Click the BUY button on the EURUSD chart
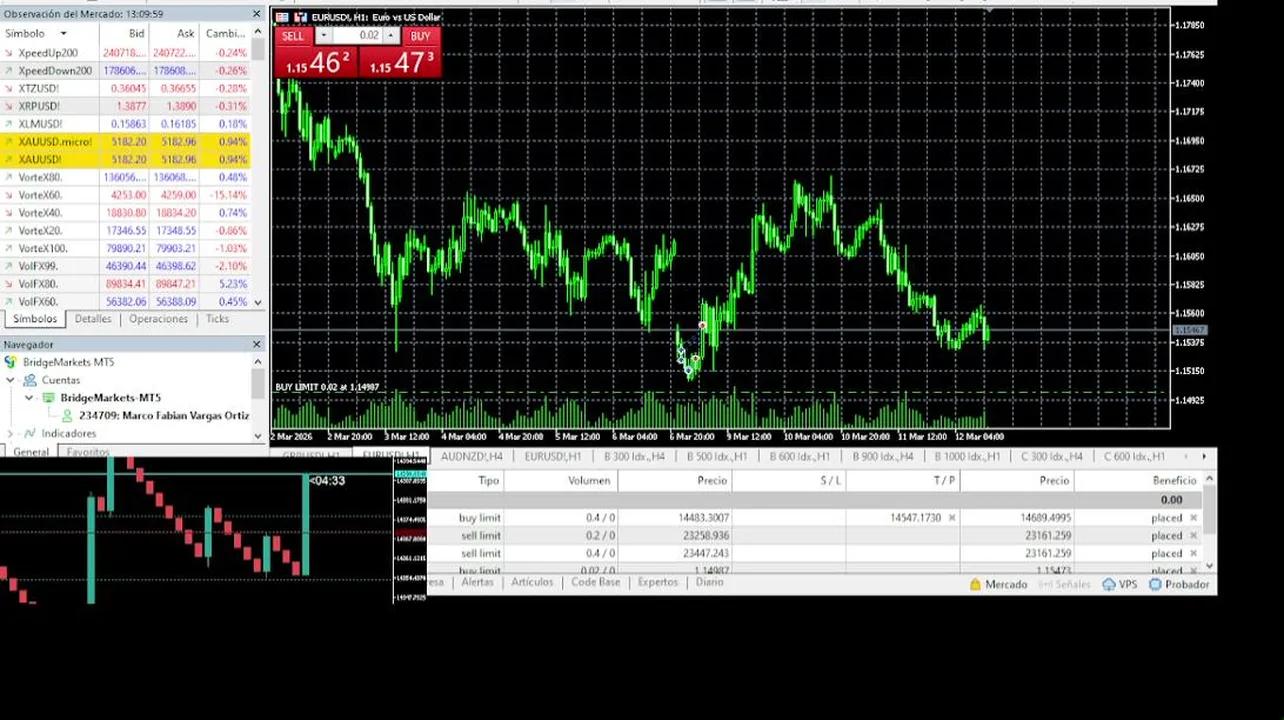 420,36
